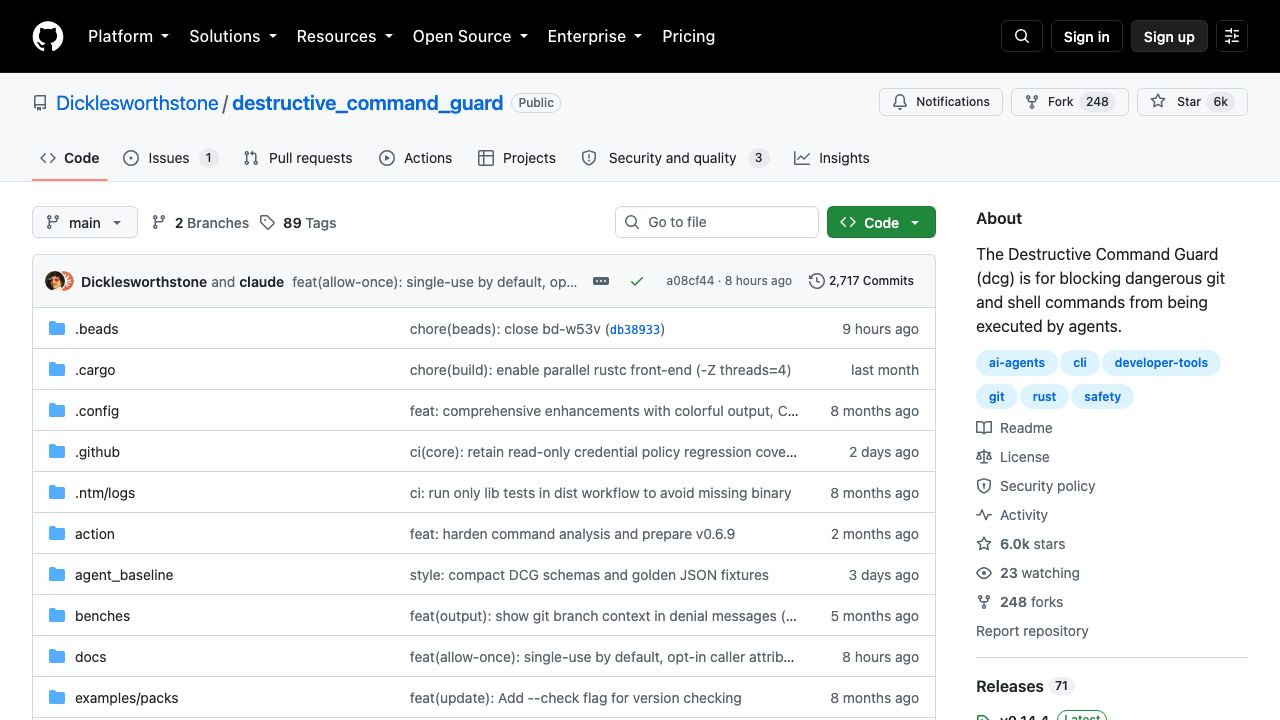Click the Readme book icon
Viewport: 1280px width, 720px height.
click(x=984, y=428)
